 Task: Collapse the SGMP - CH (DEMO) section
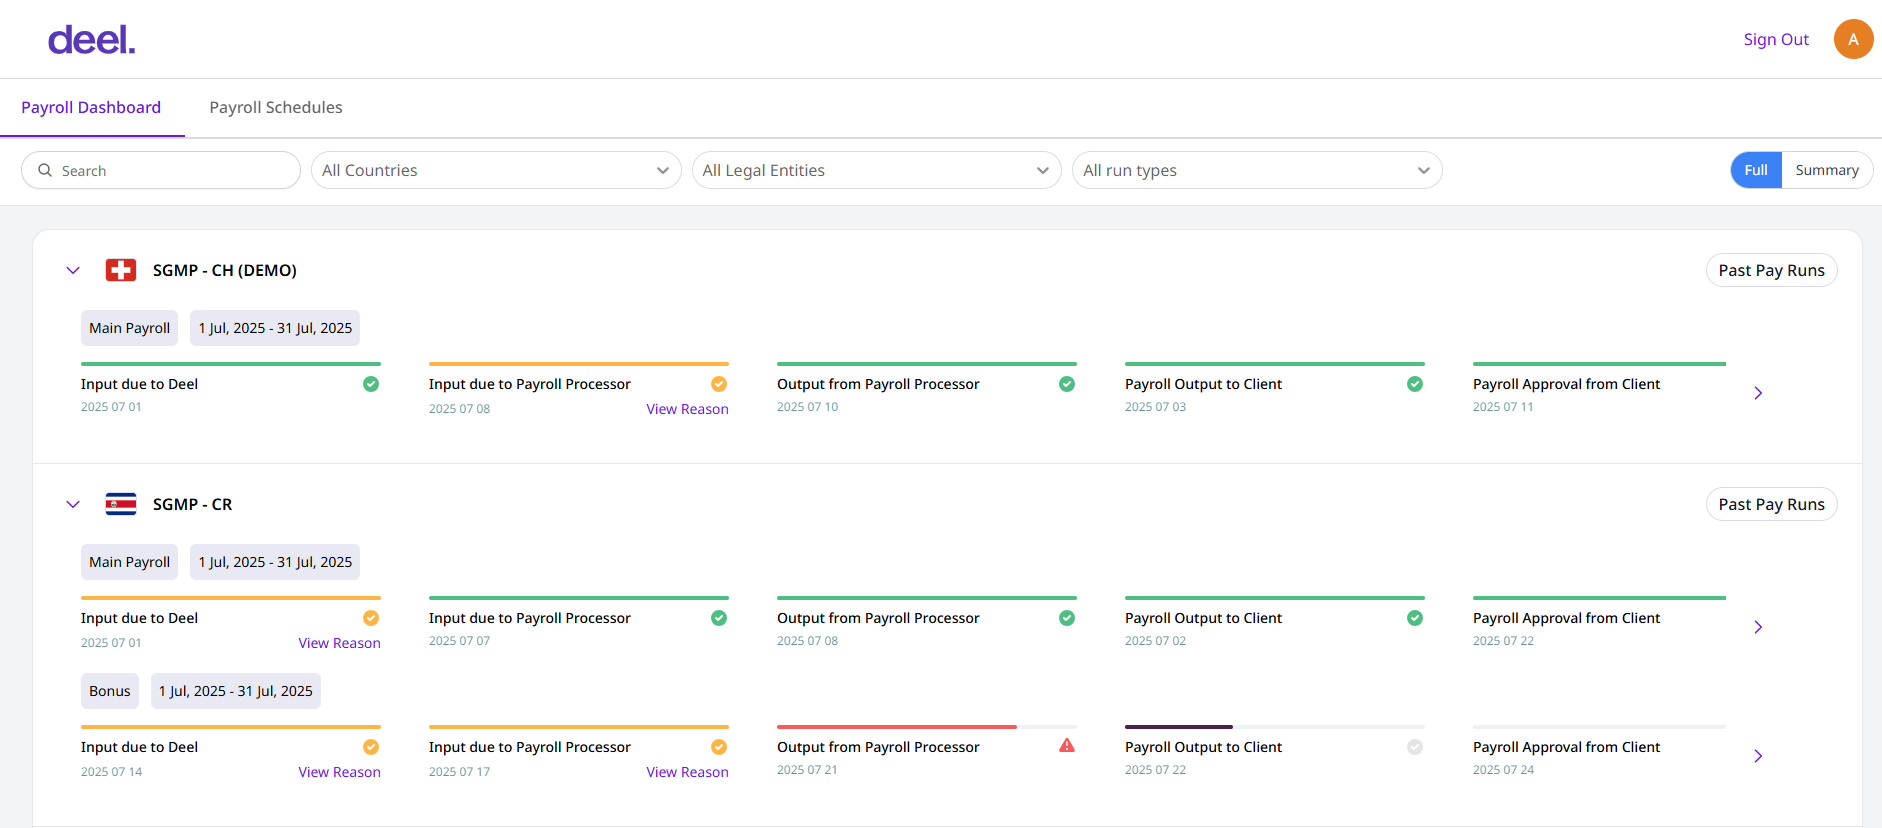(73, 270)
